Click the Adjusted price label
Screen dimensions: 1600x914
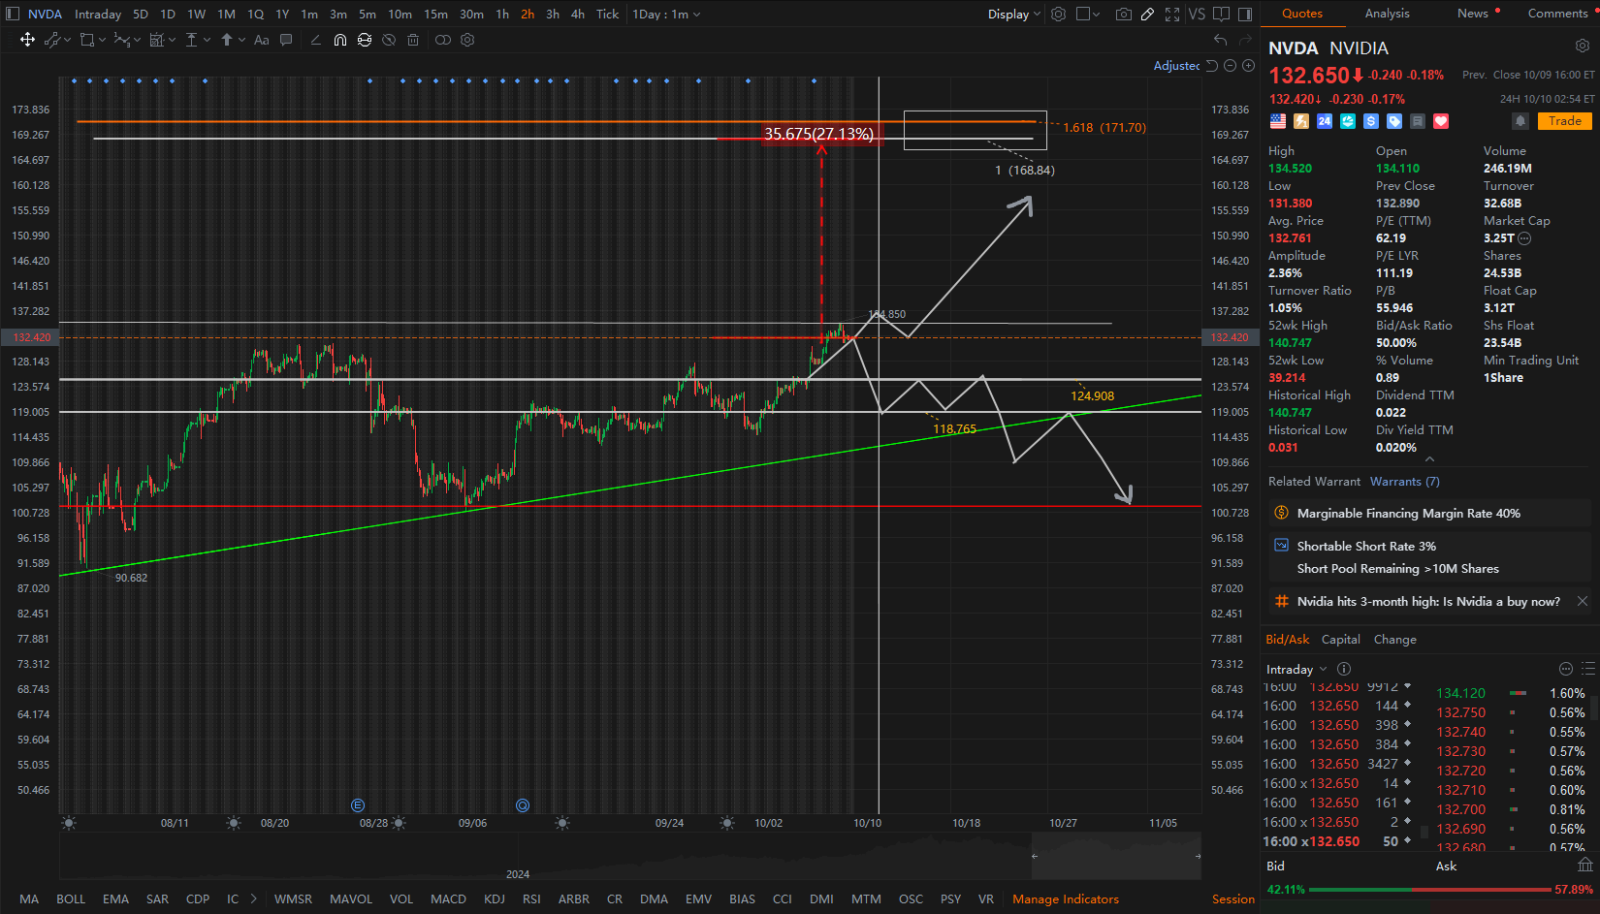point(1177,66)
